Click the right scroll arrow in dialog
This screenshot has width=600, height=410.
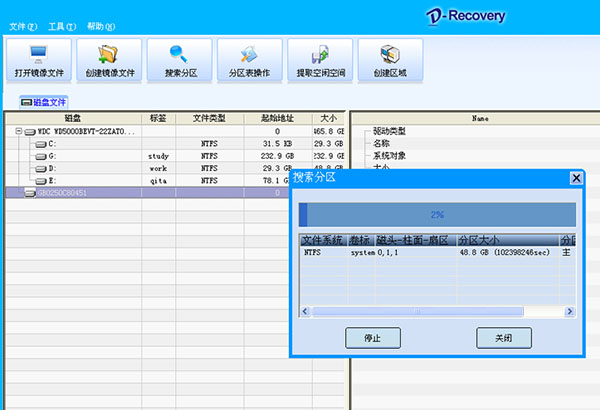pyautogui.click(x=569, y=311)
